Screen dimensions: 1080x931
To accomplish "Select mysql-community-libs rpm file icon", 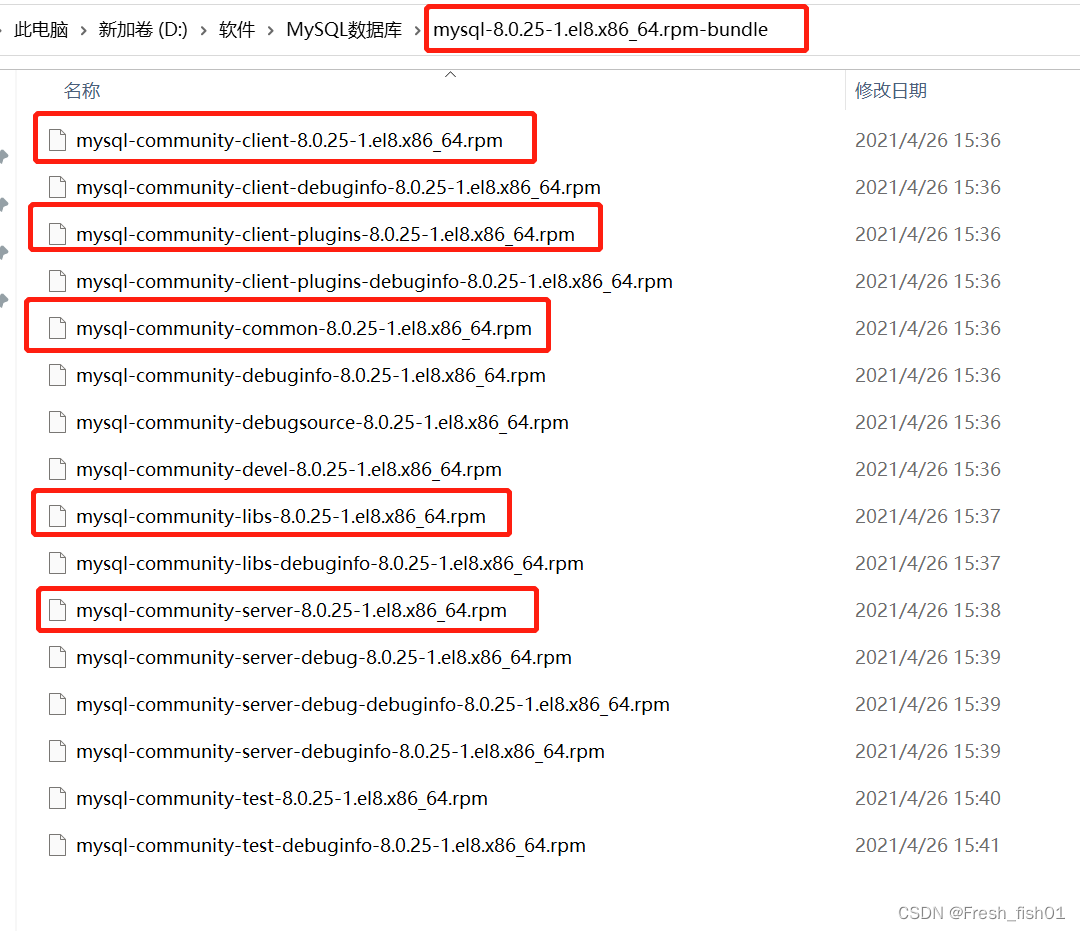I will click(x=57, y=516).
